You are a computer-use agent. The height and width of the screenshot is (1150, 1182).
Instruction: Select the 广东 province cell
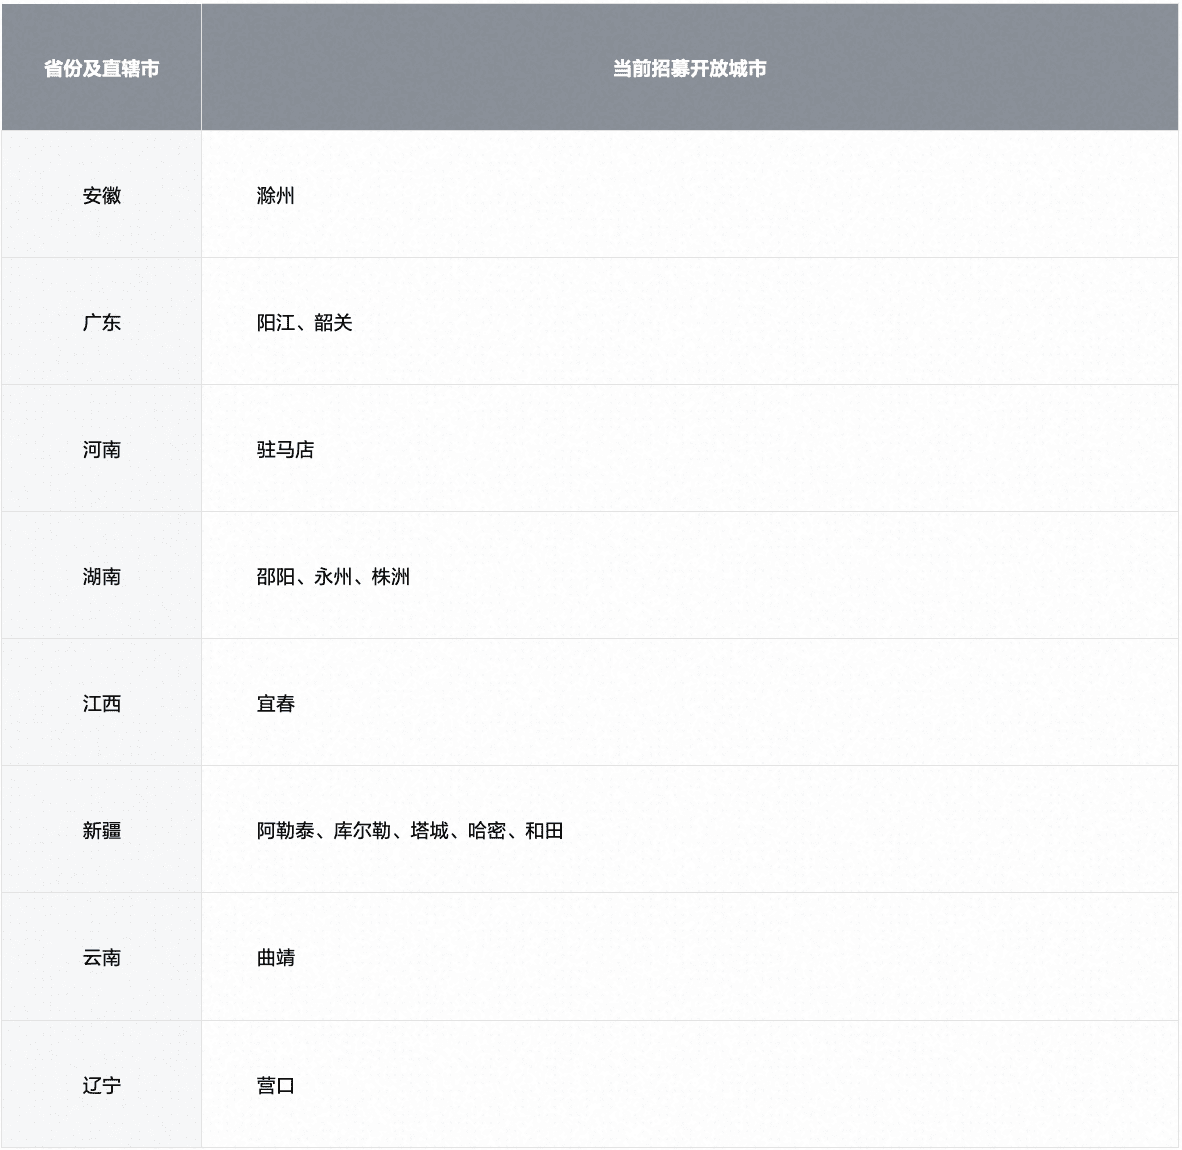point(102,323)
